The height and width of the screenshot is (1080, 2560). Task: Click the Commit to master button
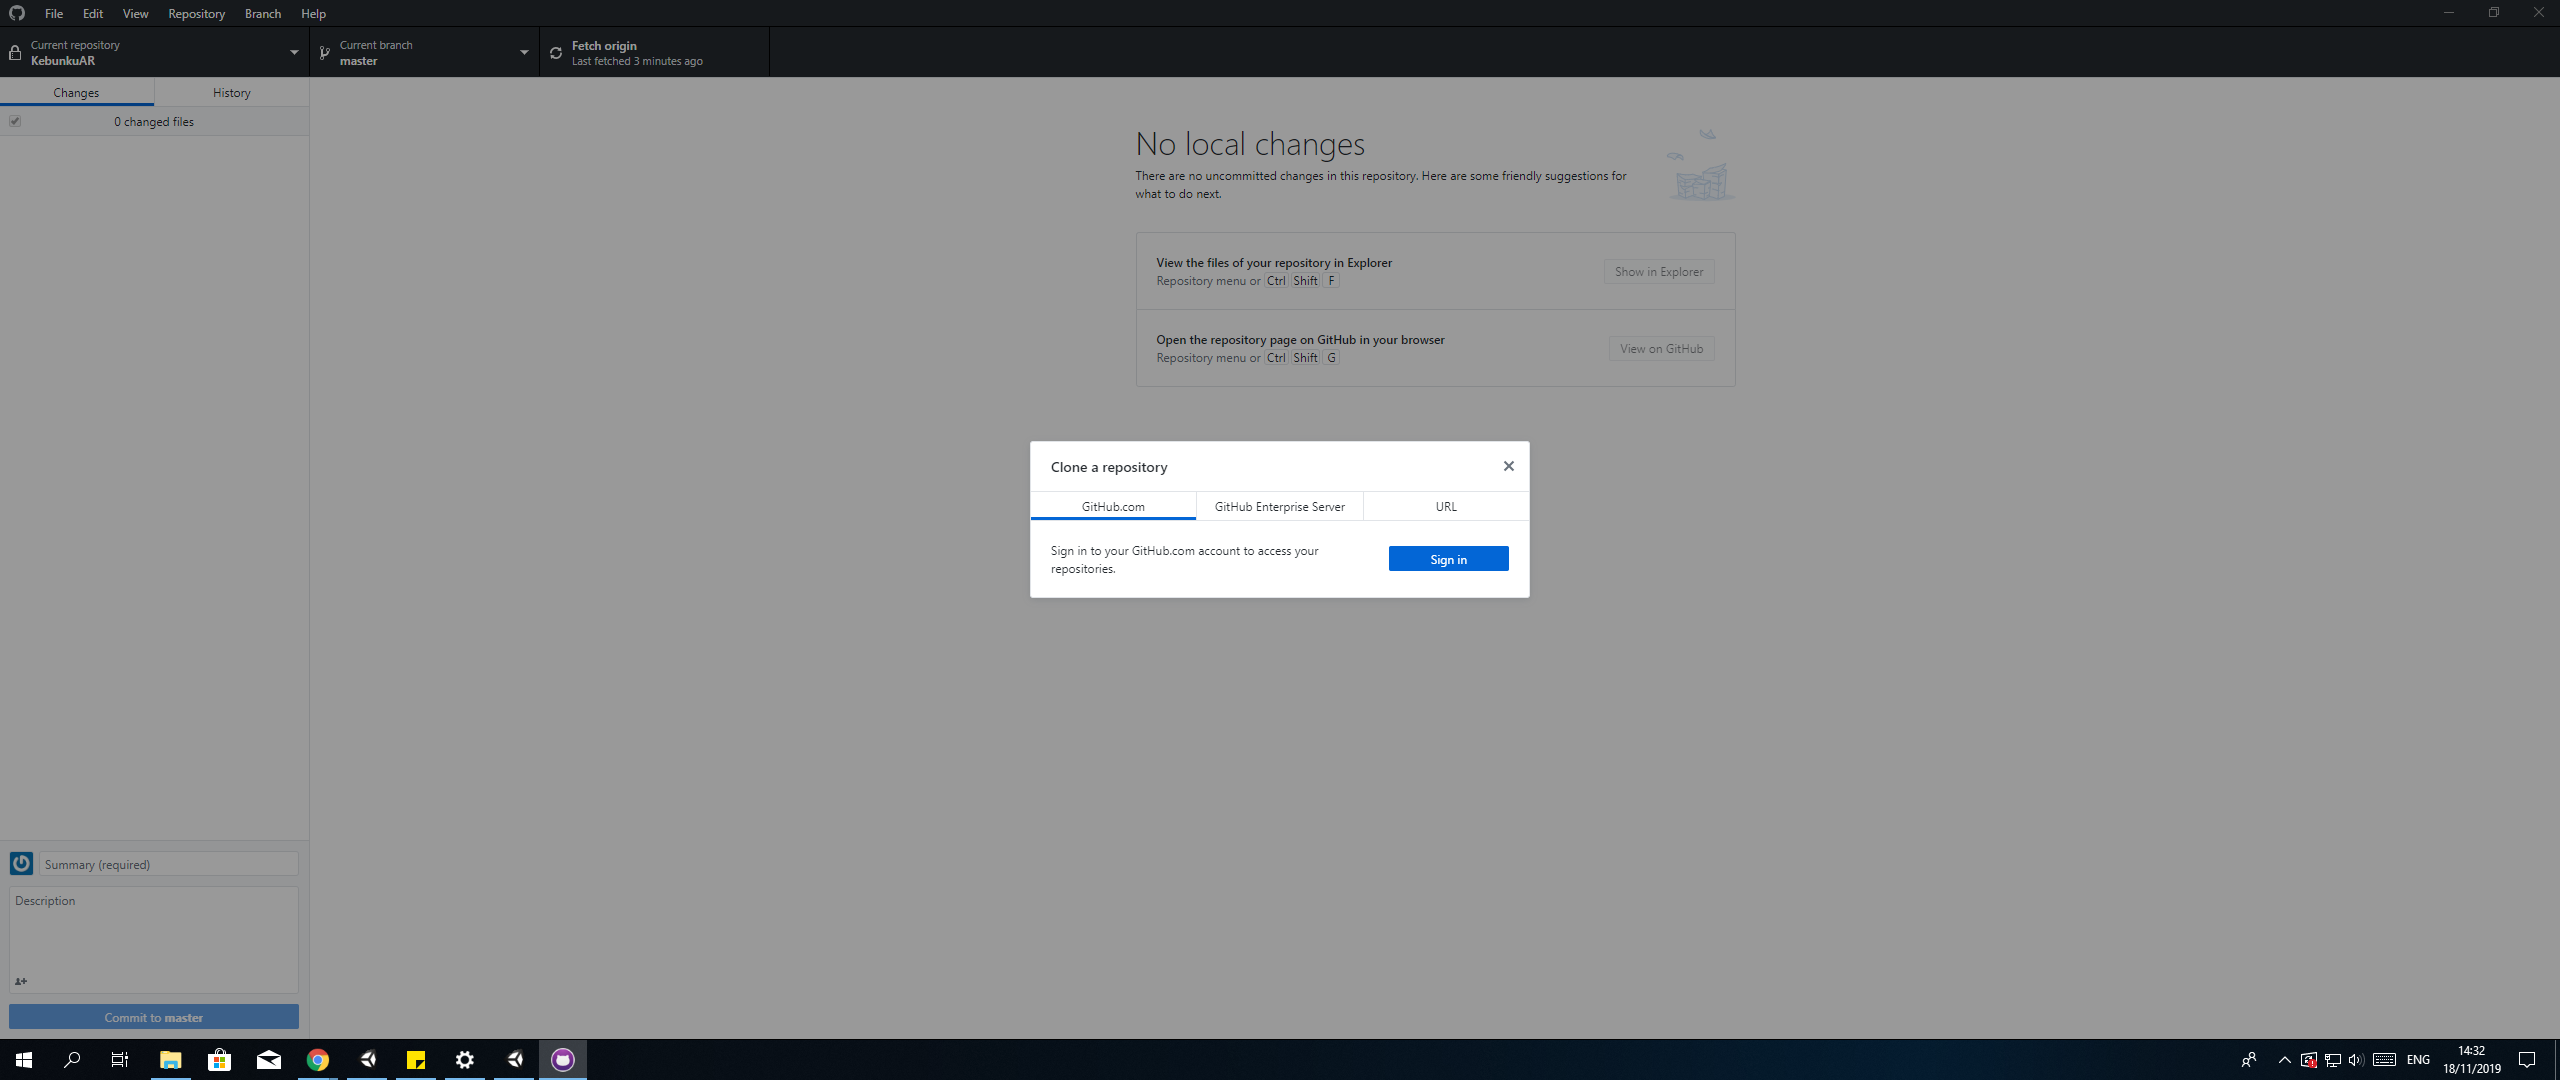coord(154,1017)
